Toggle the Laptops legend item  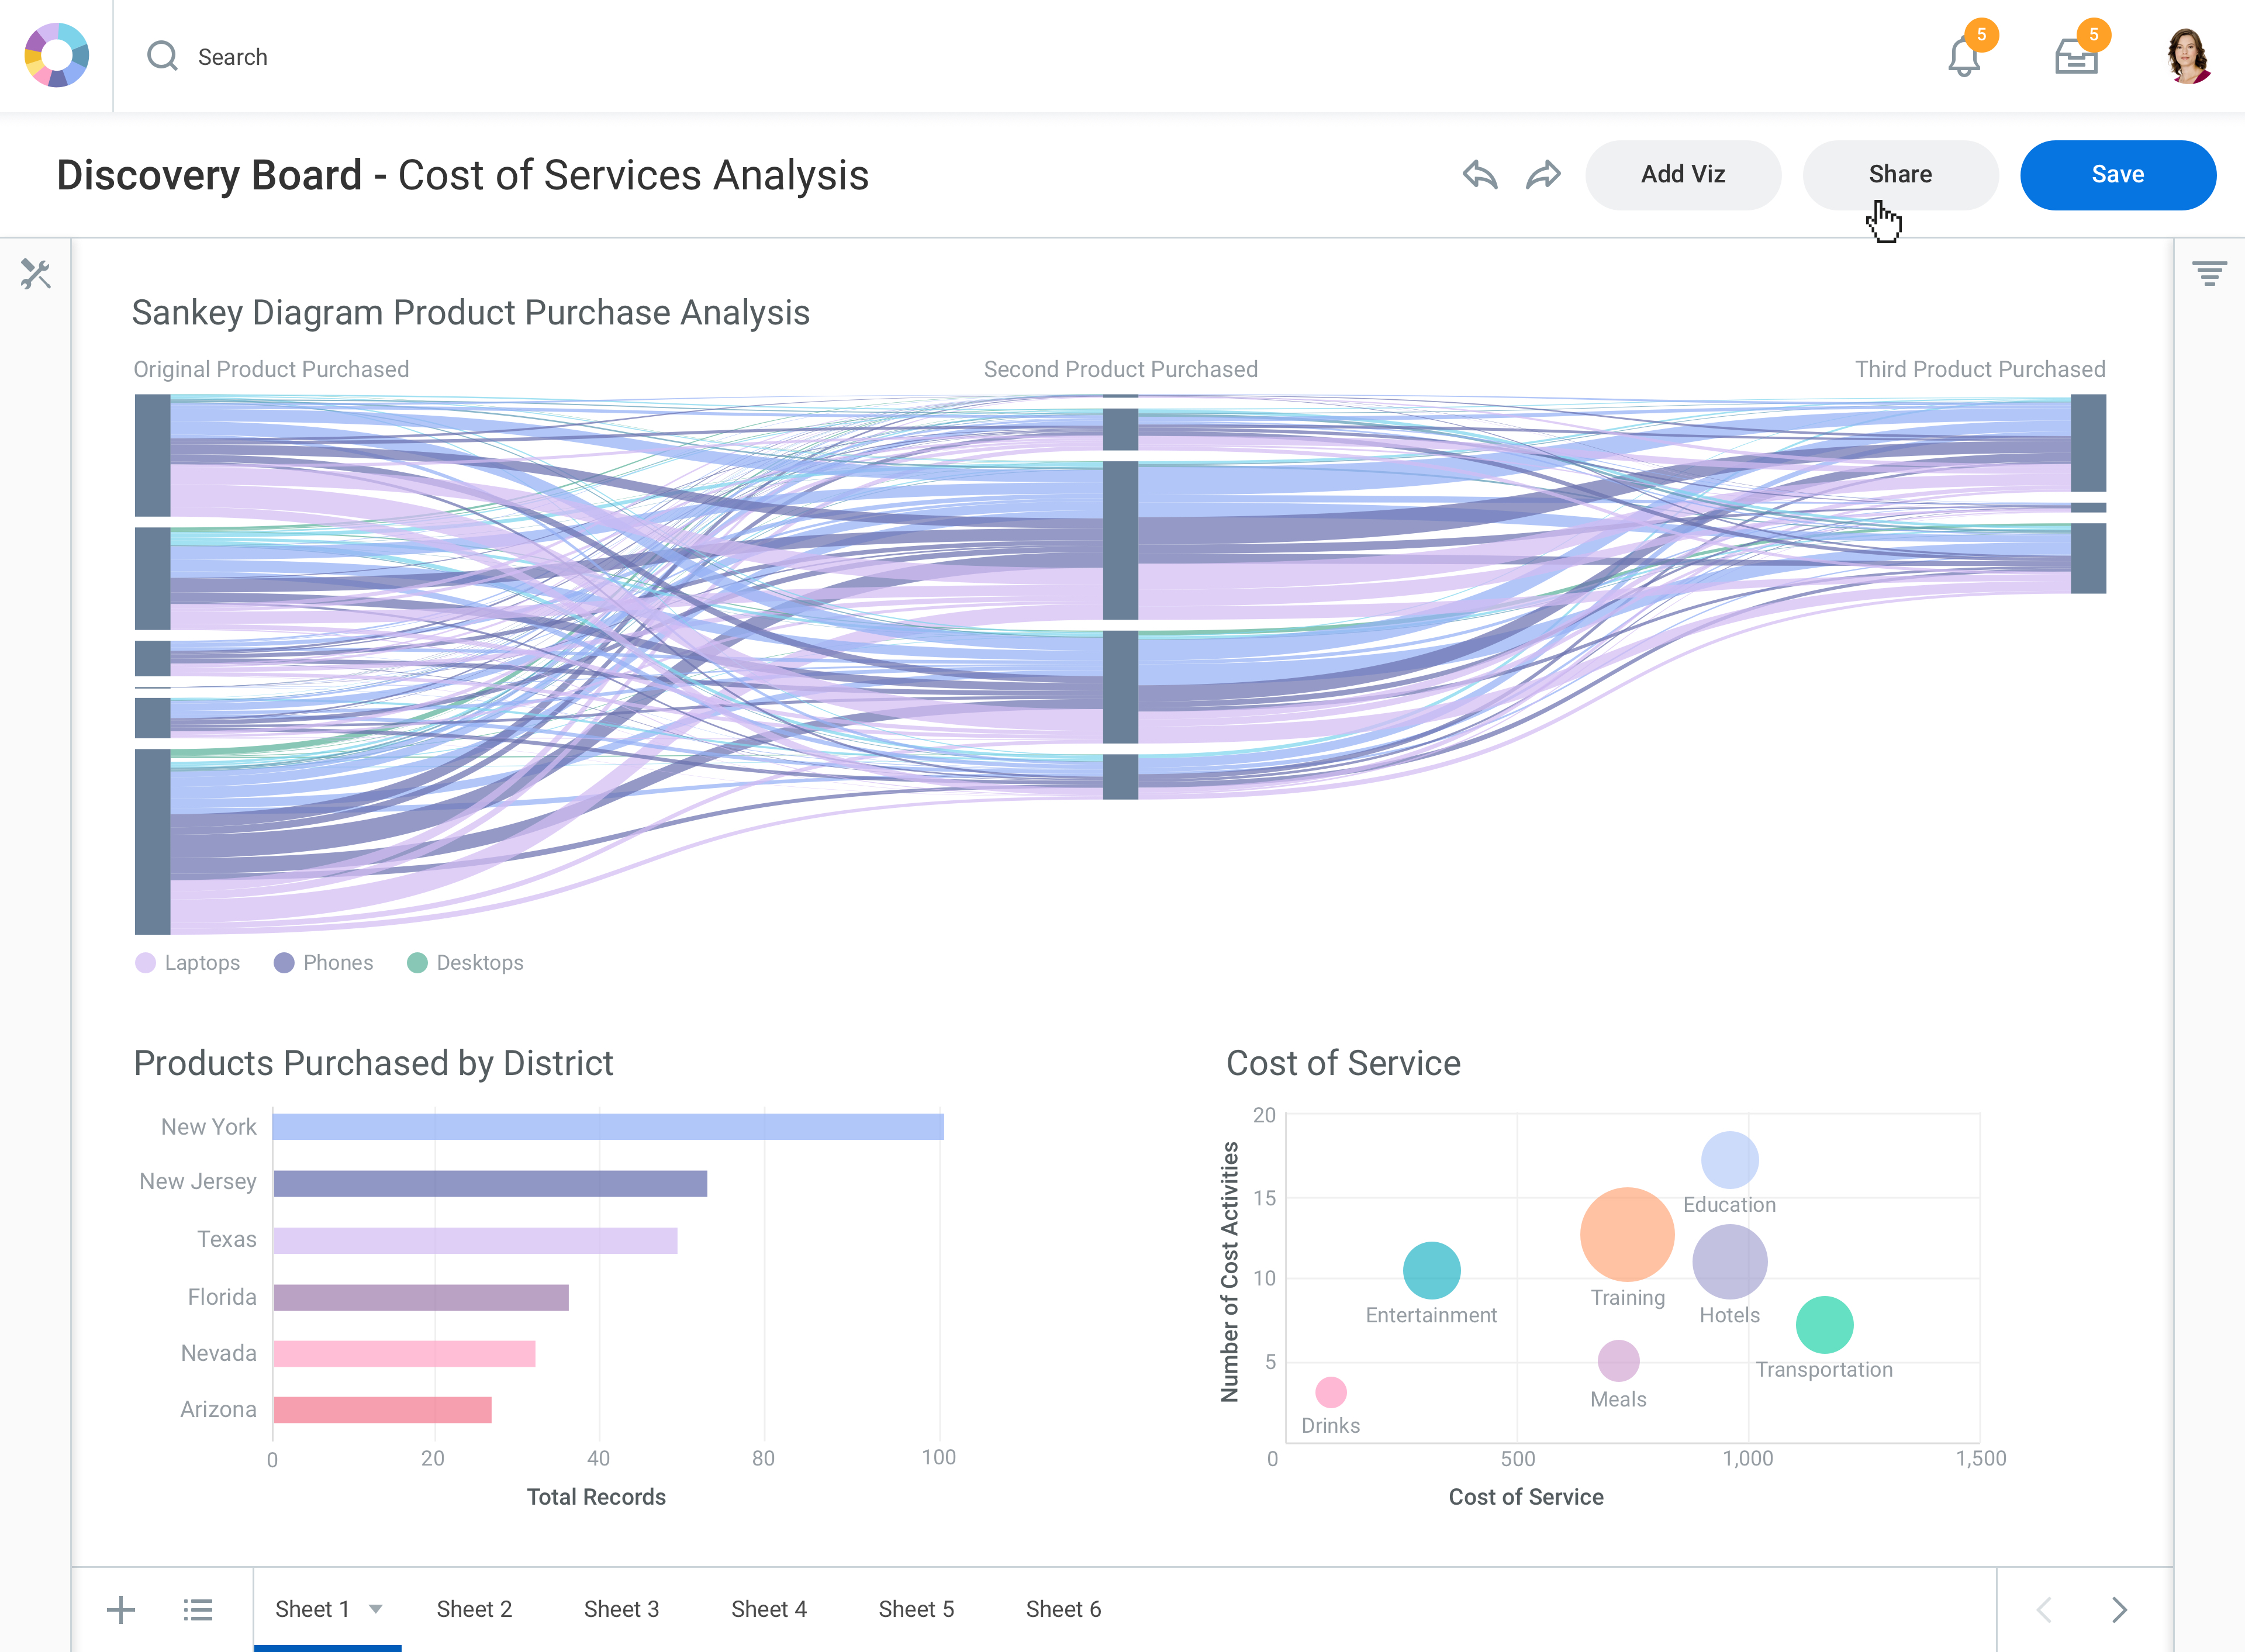click(x=188, y=963)
